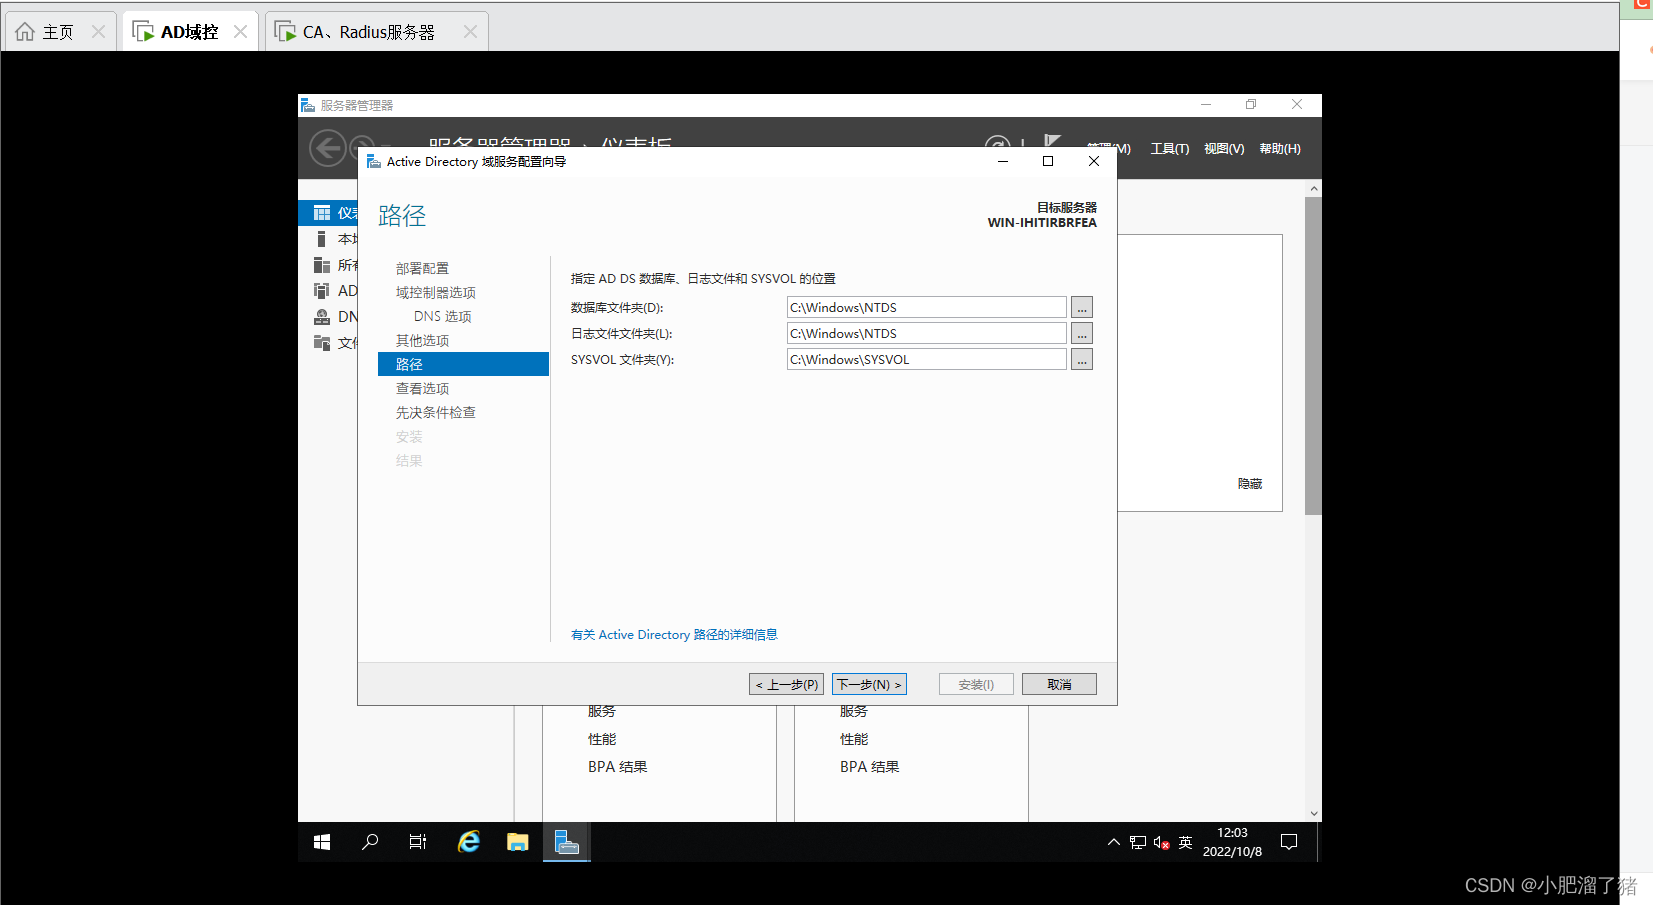This screenshot has width=1653, height=905.
Task: Go to 查看选项 wizard step
Action: [422, 388]
